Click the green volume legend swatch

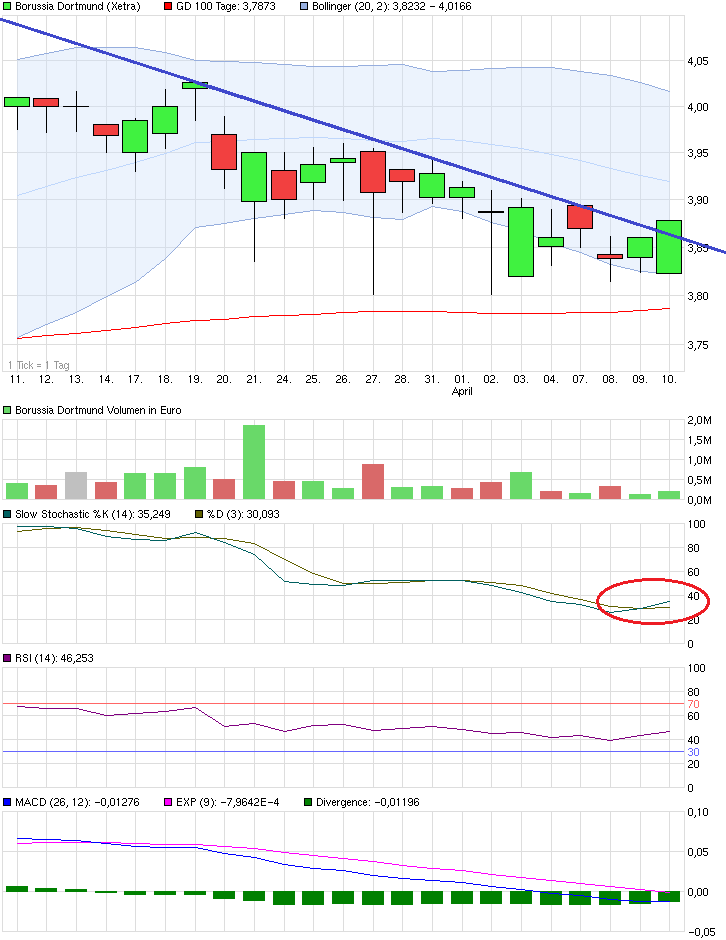7,411
